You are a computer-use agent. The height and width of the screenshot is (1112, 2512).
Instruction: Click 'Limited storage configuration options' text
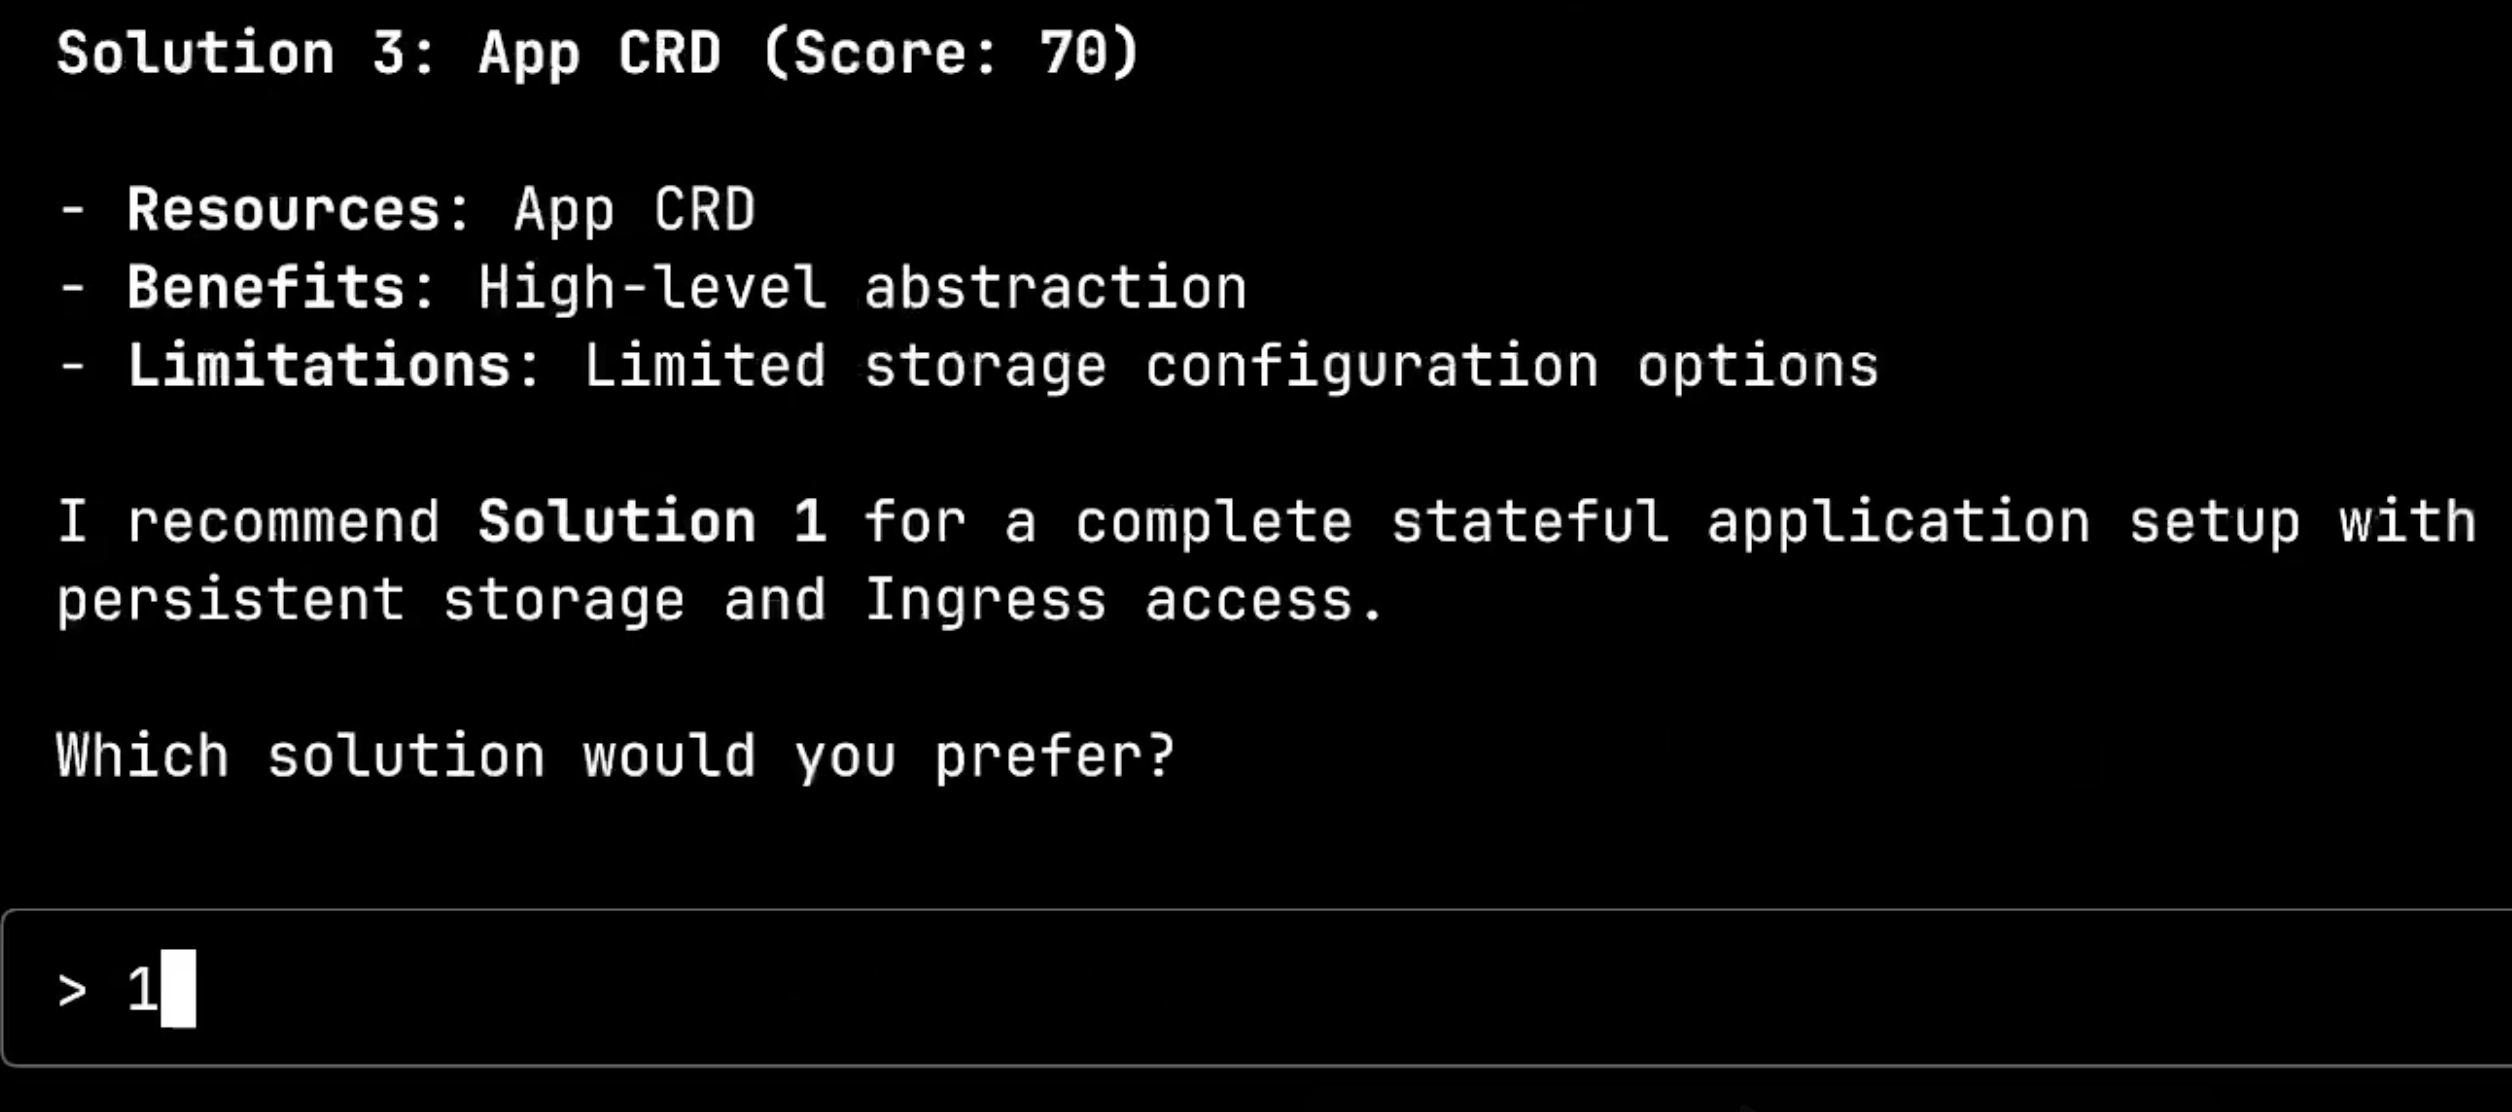(x=1231, y=367)
